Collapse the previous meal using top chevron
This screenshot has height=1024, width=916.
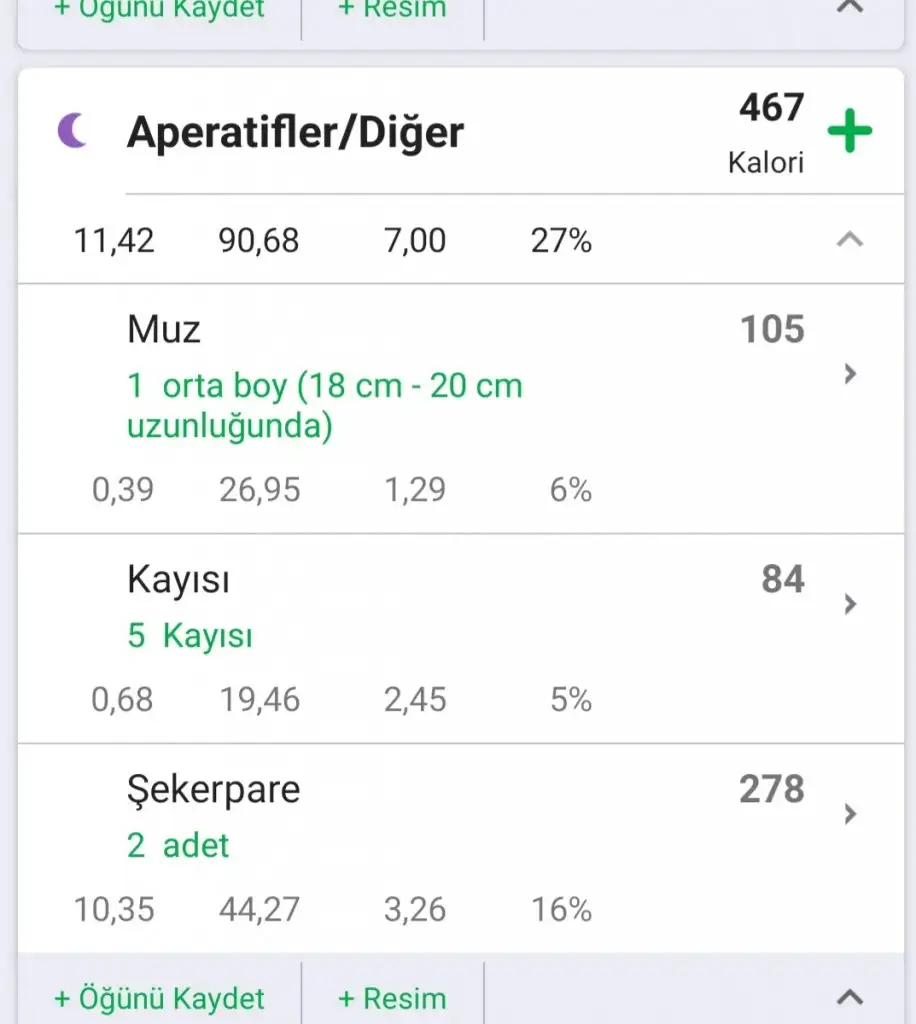tap(849, 8)
